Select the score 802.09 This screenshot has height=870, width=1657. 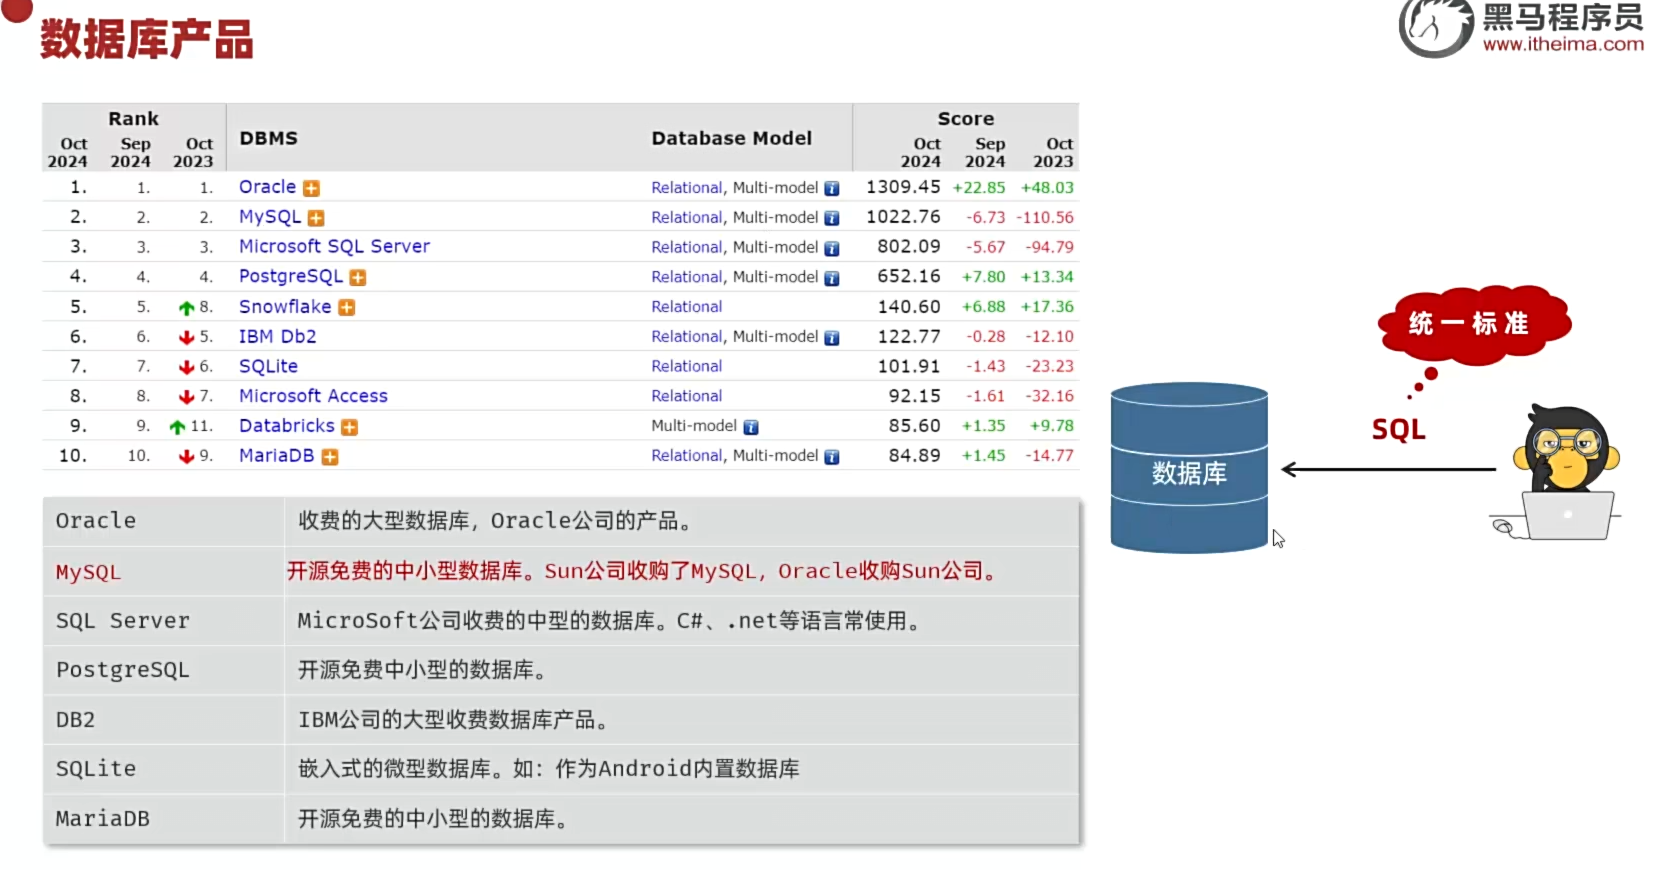(x=909, y=247)
